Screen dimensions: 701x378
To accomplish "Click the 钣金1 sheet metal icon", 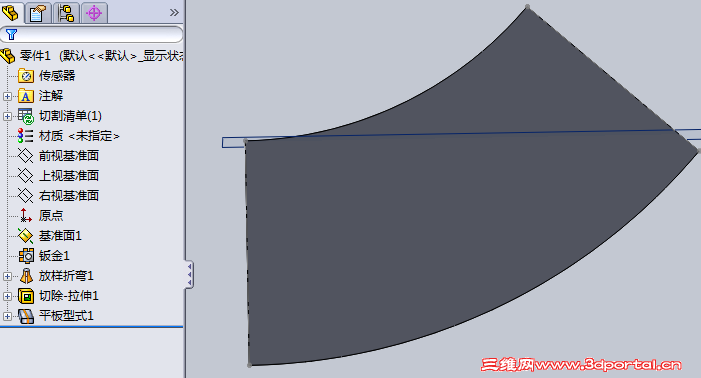I will point(26,256).
